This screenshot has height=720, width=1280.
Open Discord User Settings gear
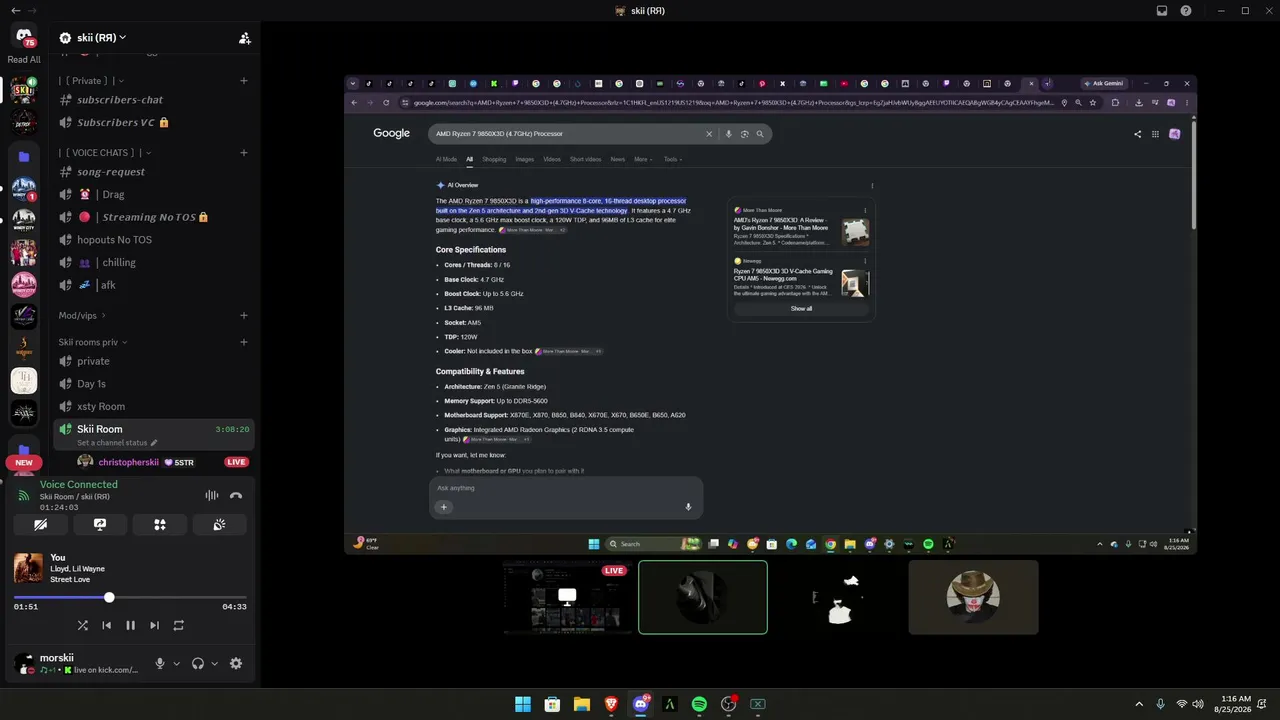(236, 663)
